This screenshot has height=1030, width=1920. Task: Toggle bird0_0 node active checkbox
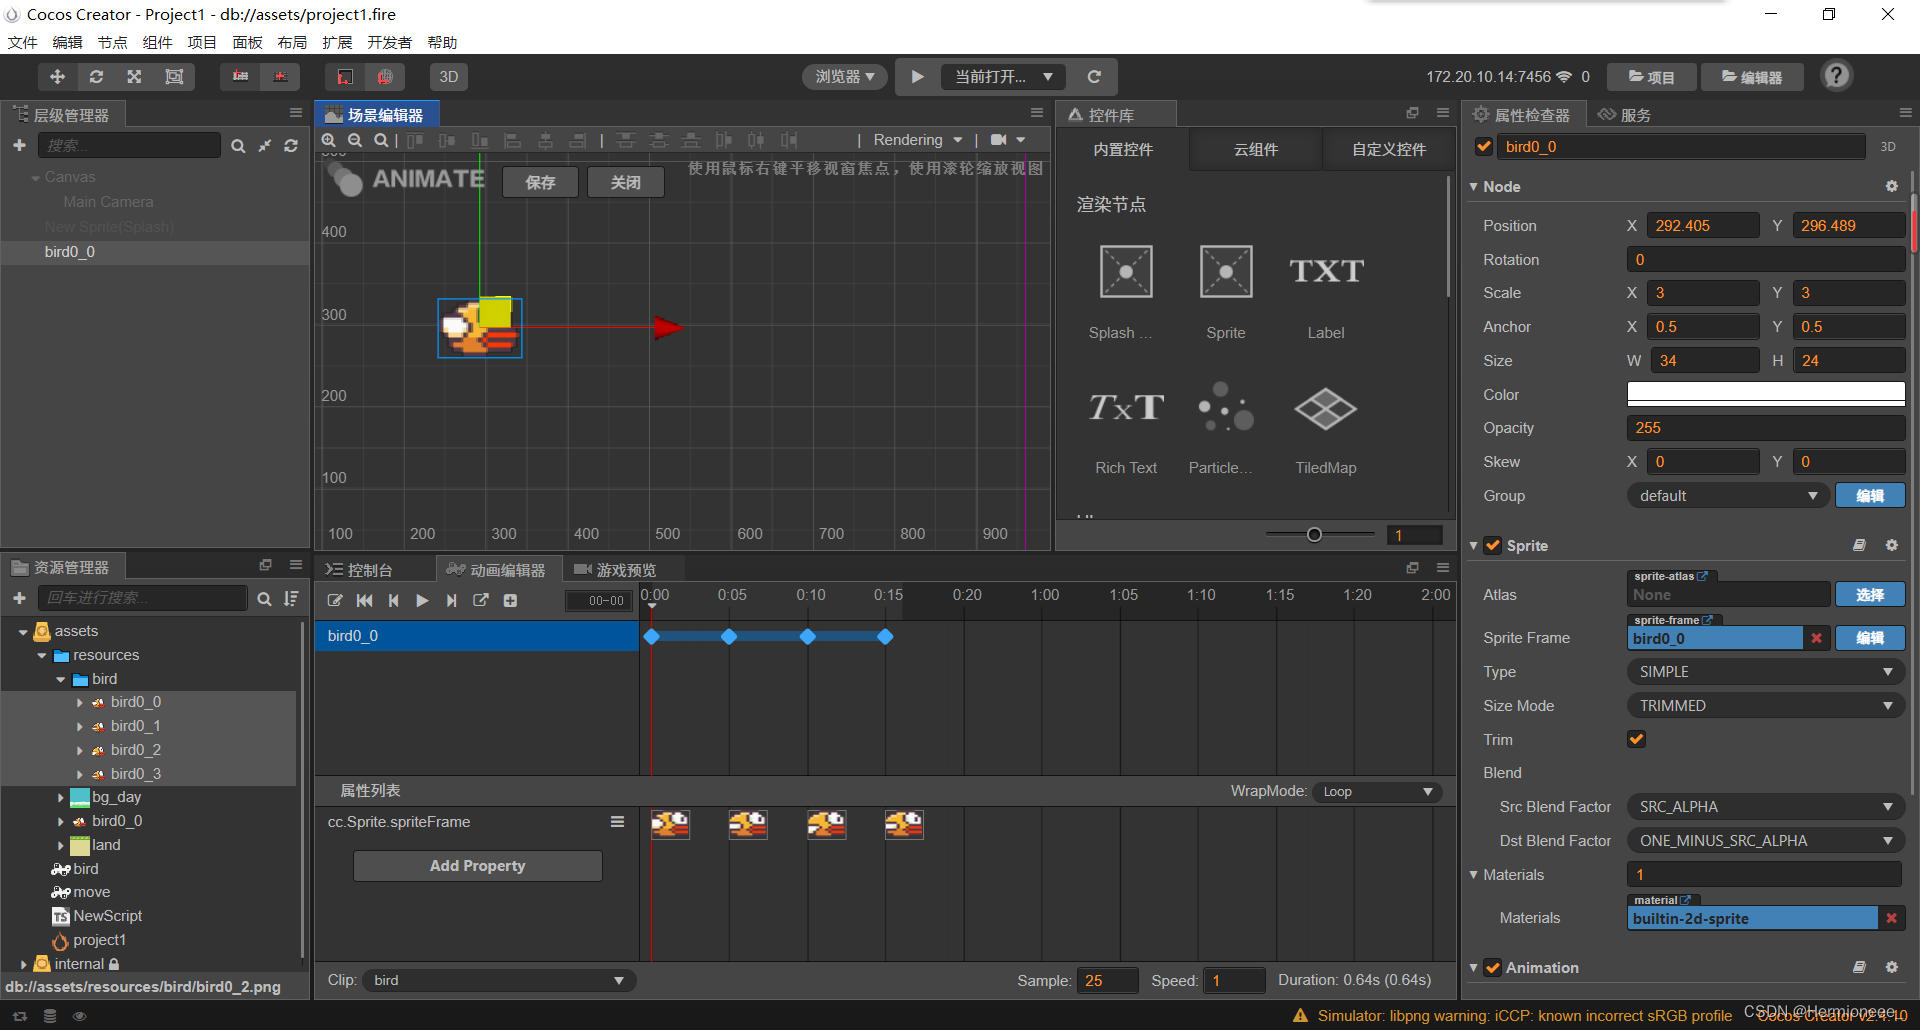1484,147
